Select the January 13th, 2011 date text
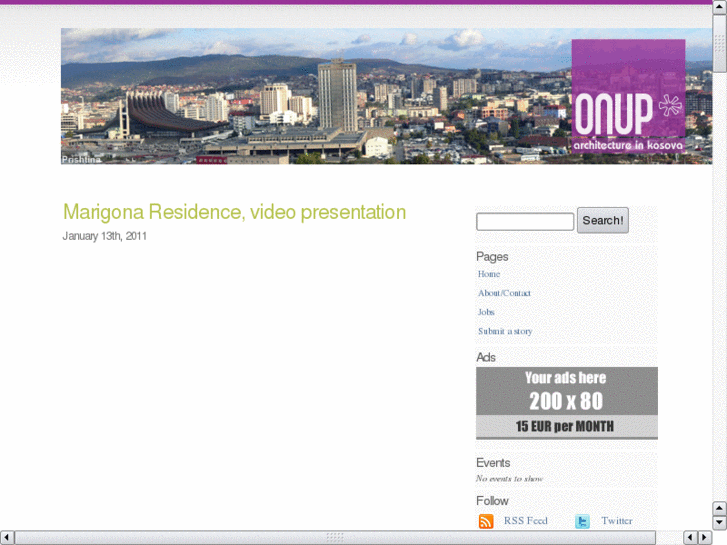The height and width of the screenshot is (545, 727). tap(104, 236)
